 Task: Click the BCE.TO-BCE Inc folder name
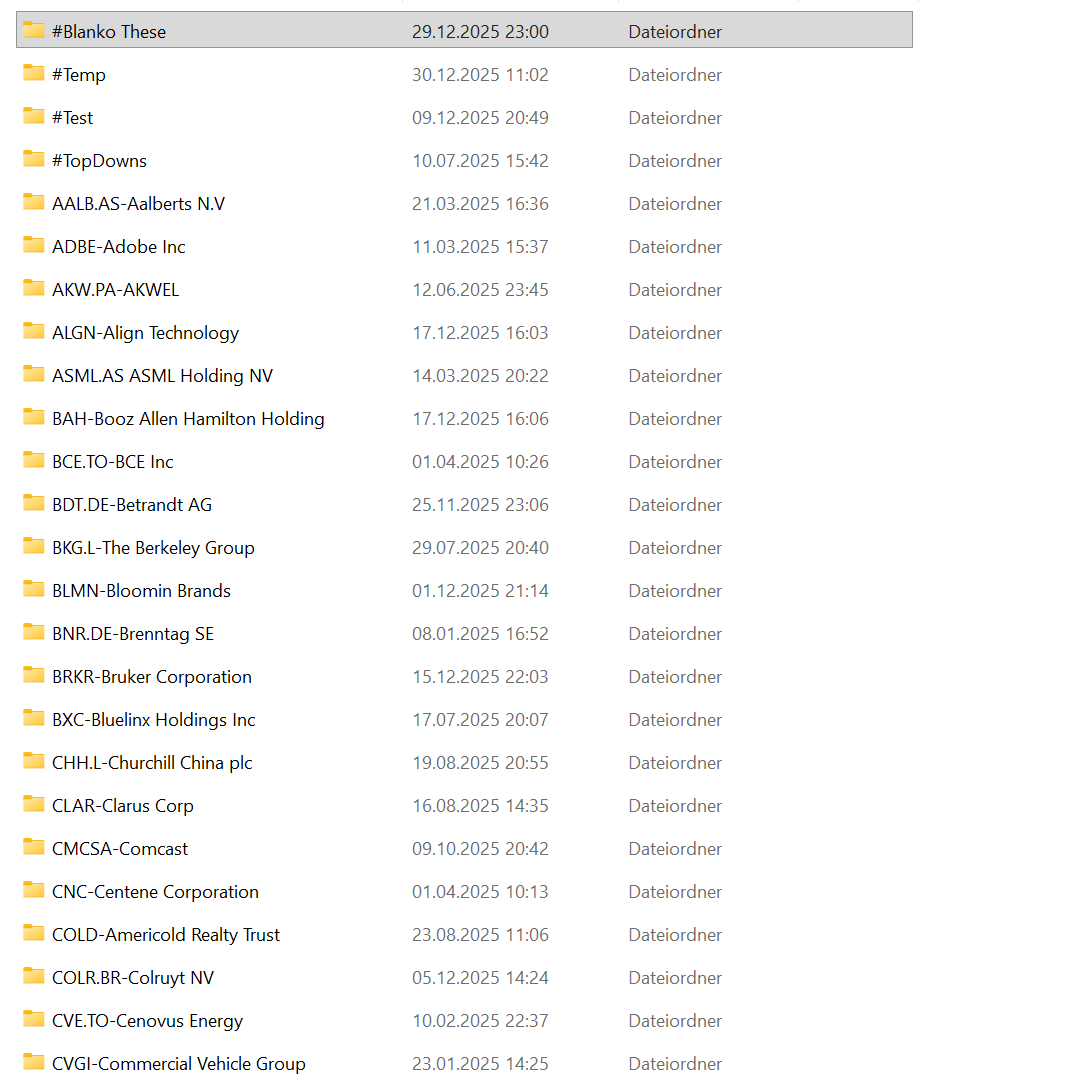[112, 462]
